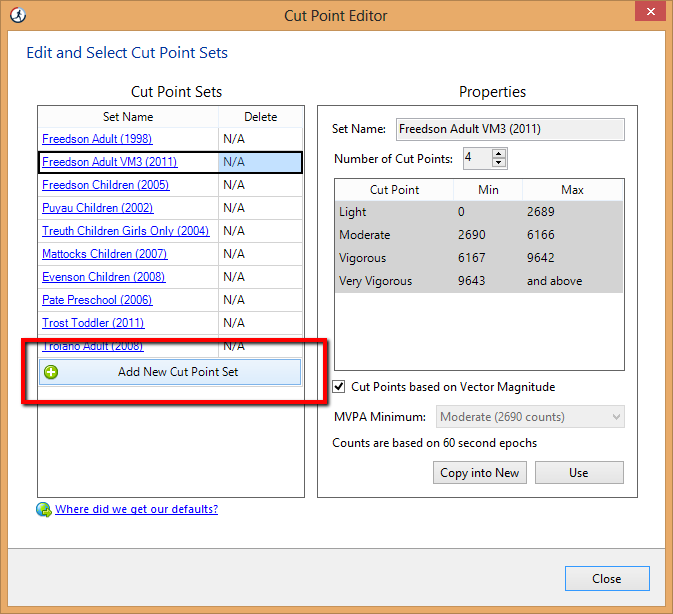The width and height of the screenshot is (673, 614).
Task: Decrease Number of Cut Points with down arrow
Action: pos(499,163)
